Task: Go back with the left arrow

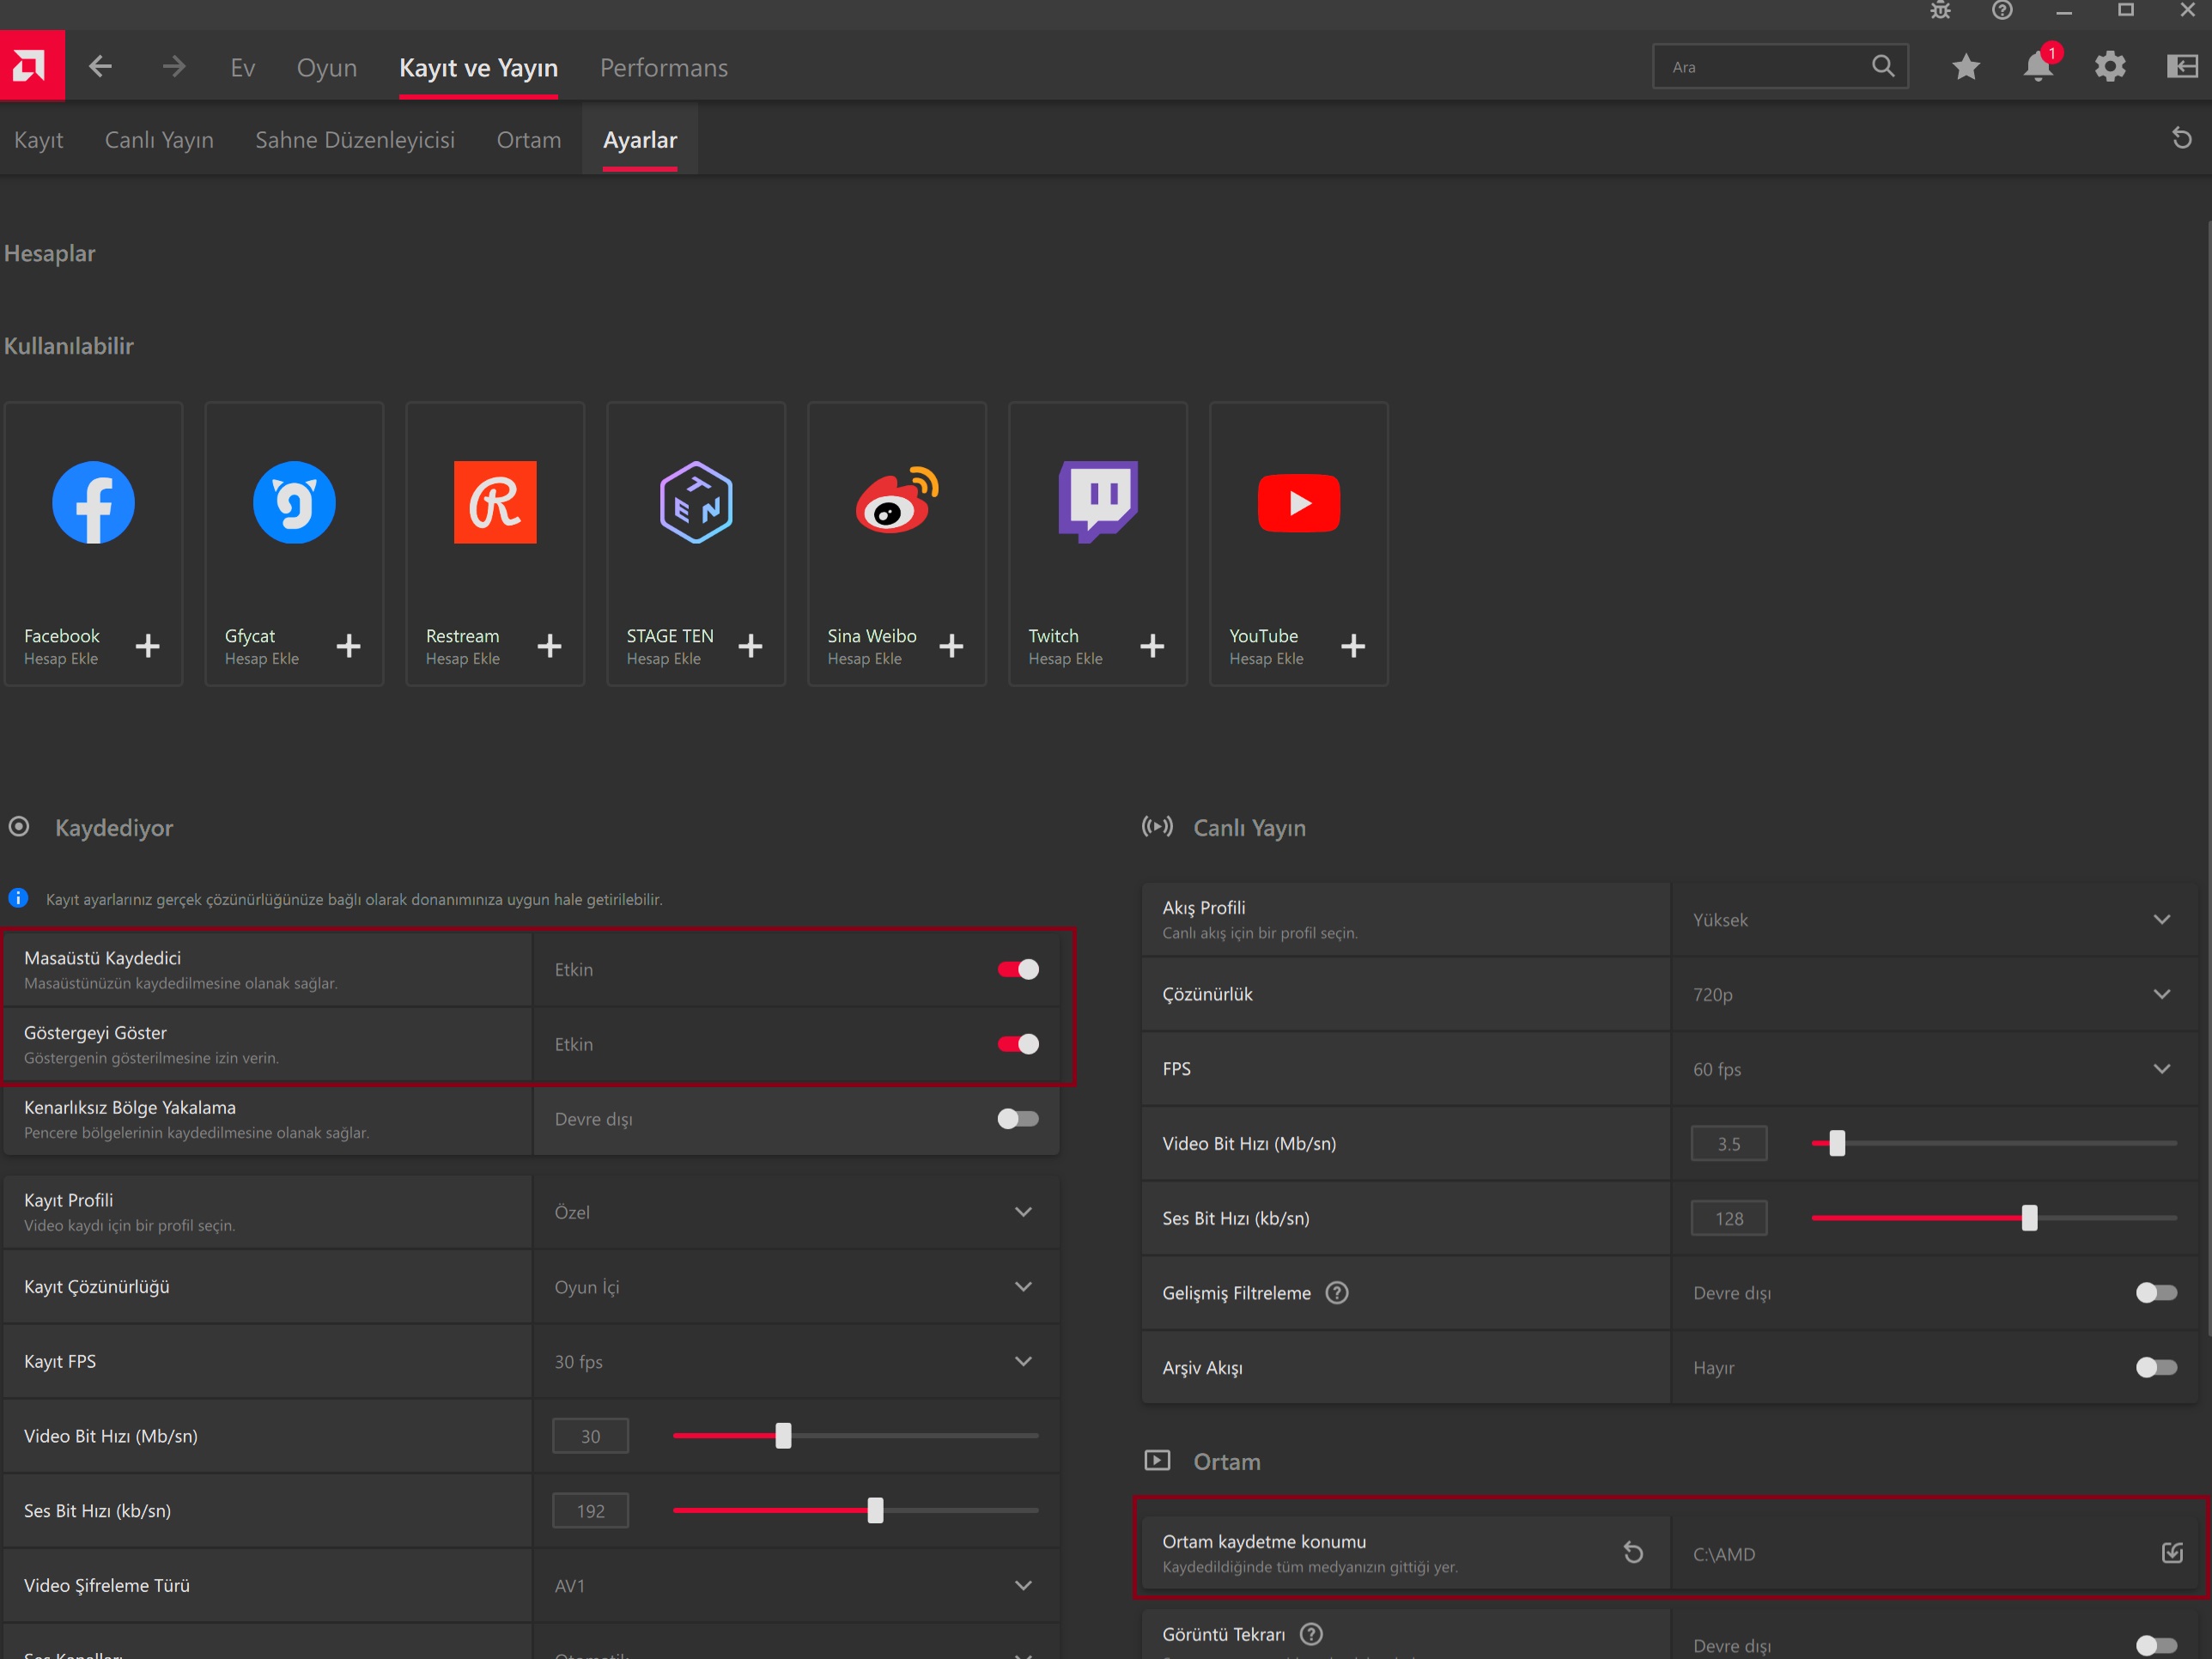Action: click(x=100, y=67)
